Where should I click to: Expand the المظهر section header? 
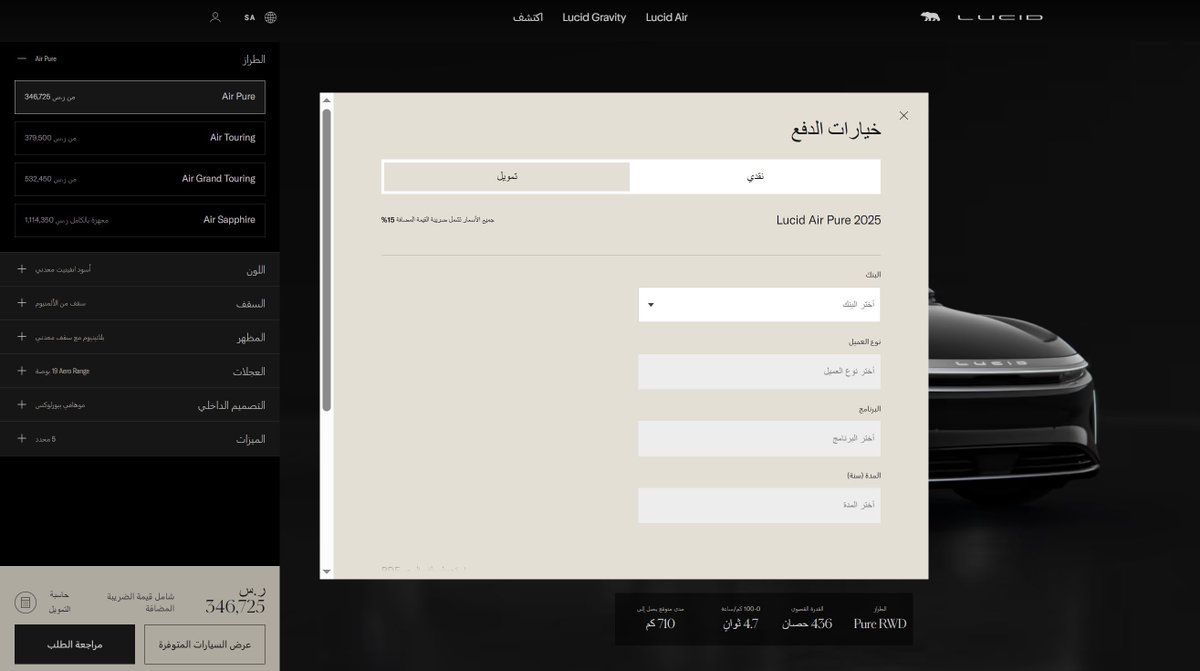[140, 337]
